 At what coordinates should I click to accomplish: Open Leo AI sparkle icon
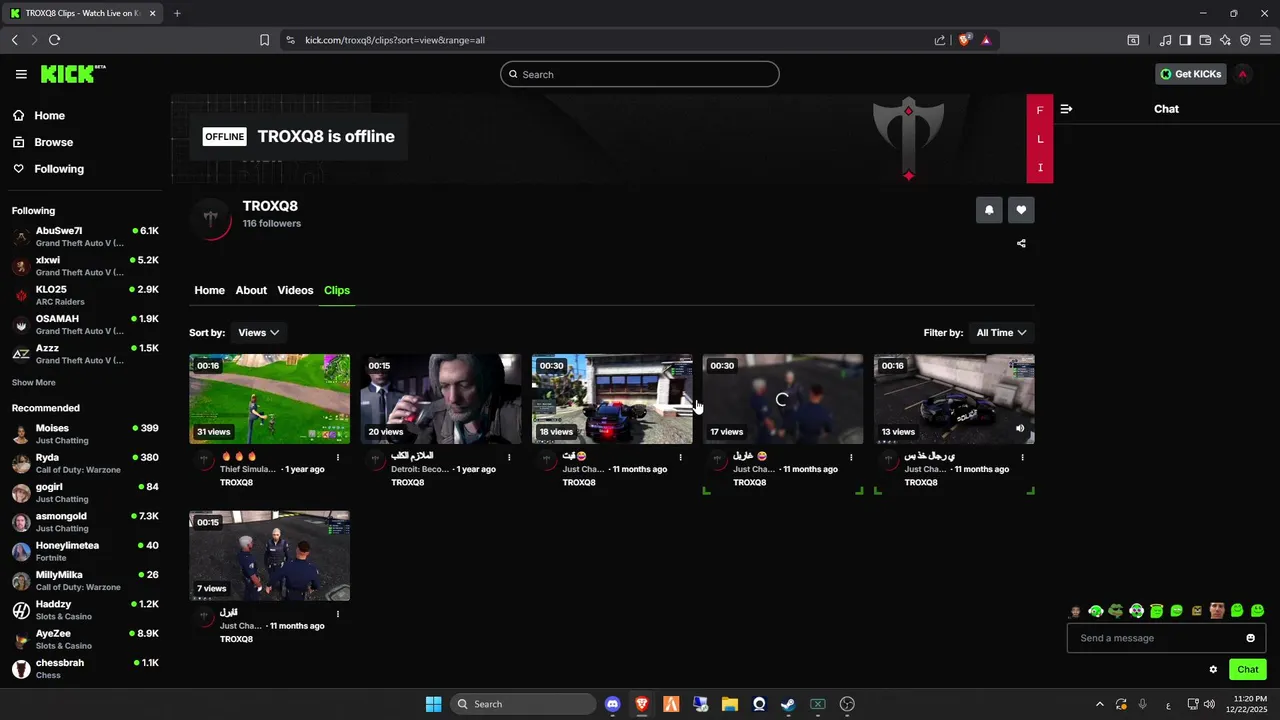click(x=1225, y=40)
